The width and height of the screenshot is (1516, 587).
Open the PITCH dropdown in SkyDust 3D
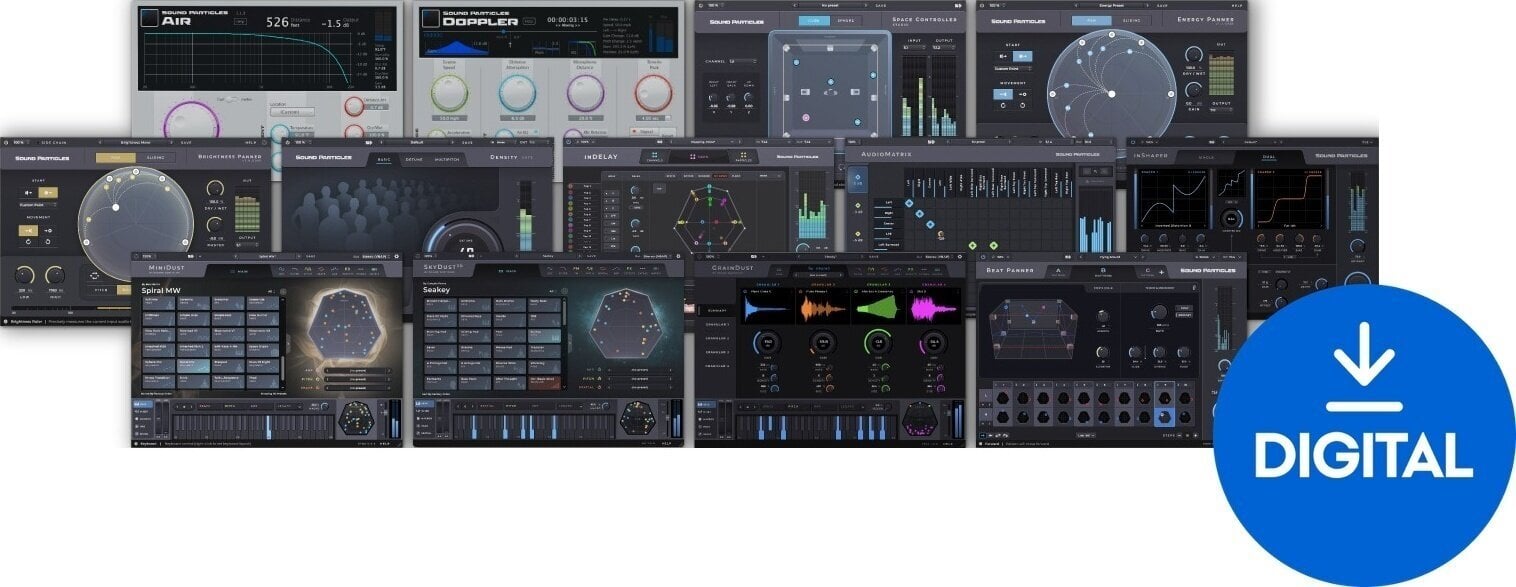click(x=639, y=379)
